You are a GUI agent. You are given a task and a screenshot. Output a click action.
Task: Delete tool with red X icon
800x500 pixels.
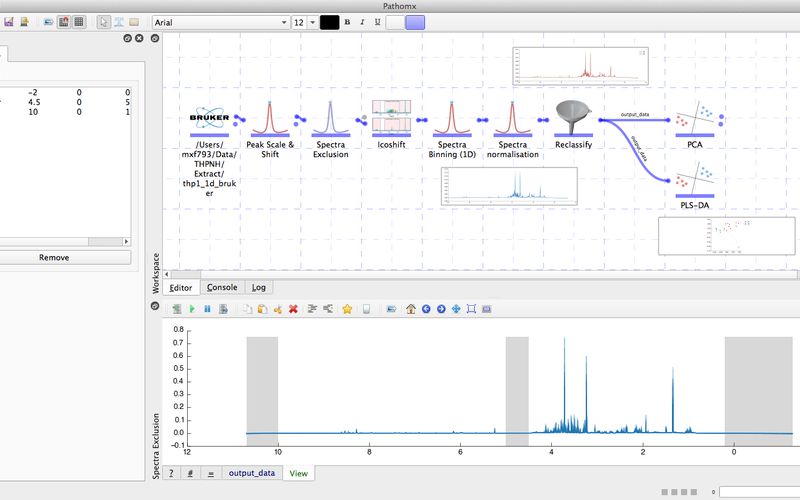293,309
